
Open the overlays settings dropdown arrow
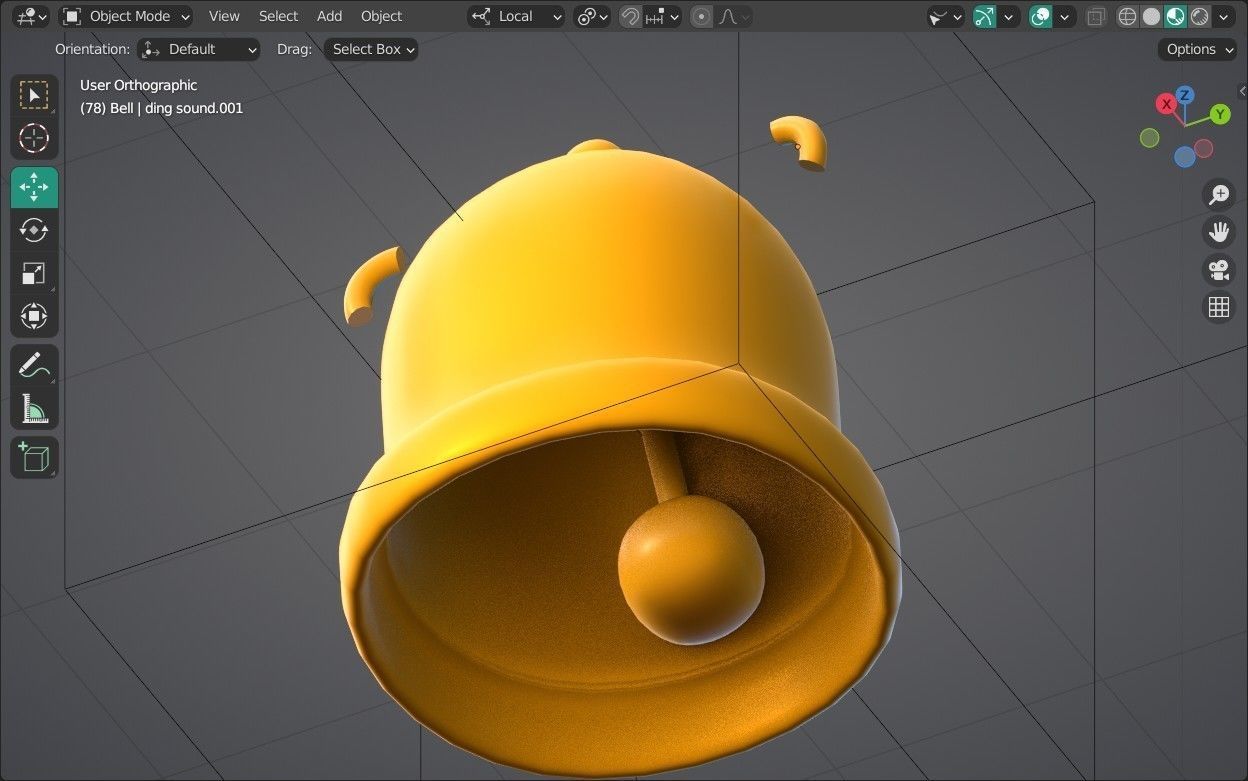click(x=1066, y=16)
